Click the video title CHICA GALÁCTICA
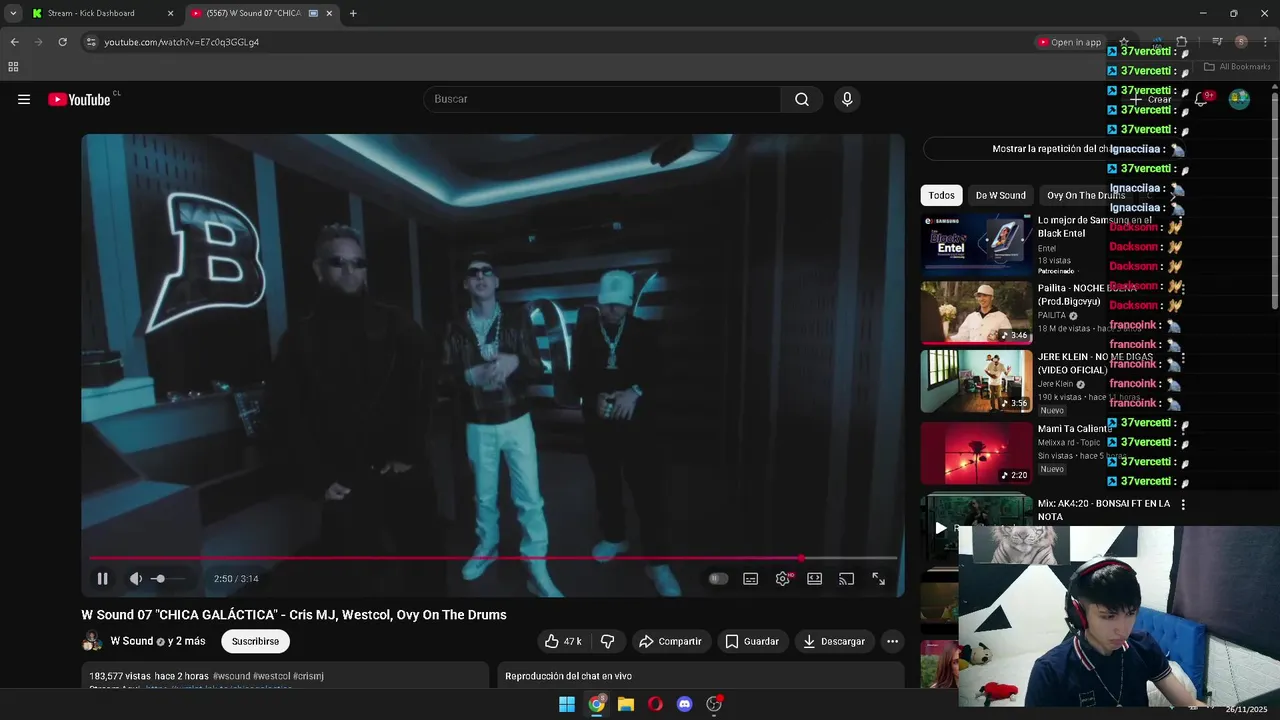The width and height of the screenshot is (1280, 720). point(294,615)
